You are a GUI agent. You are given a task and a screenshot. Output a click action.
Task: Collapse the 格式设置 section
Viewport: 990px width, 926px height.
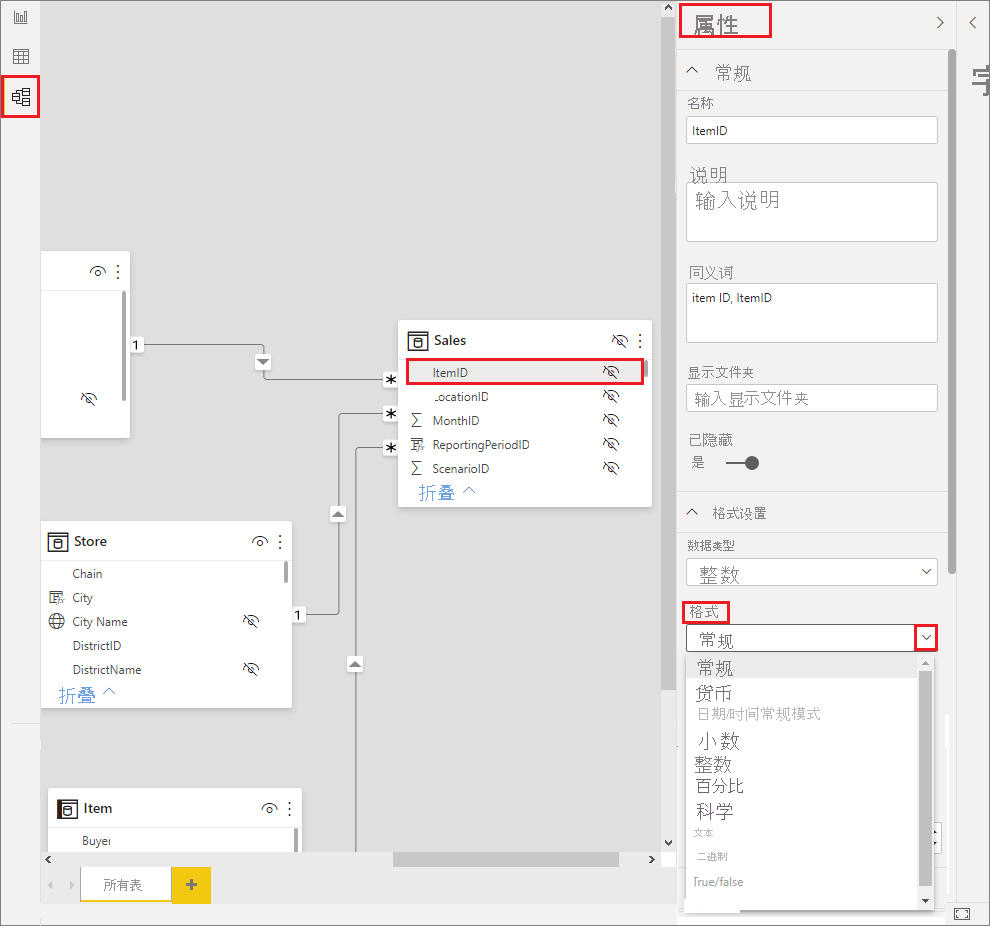(x=692, y=513)
